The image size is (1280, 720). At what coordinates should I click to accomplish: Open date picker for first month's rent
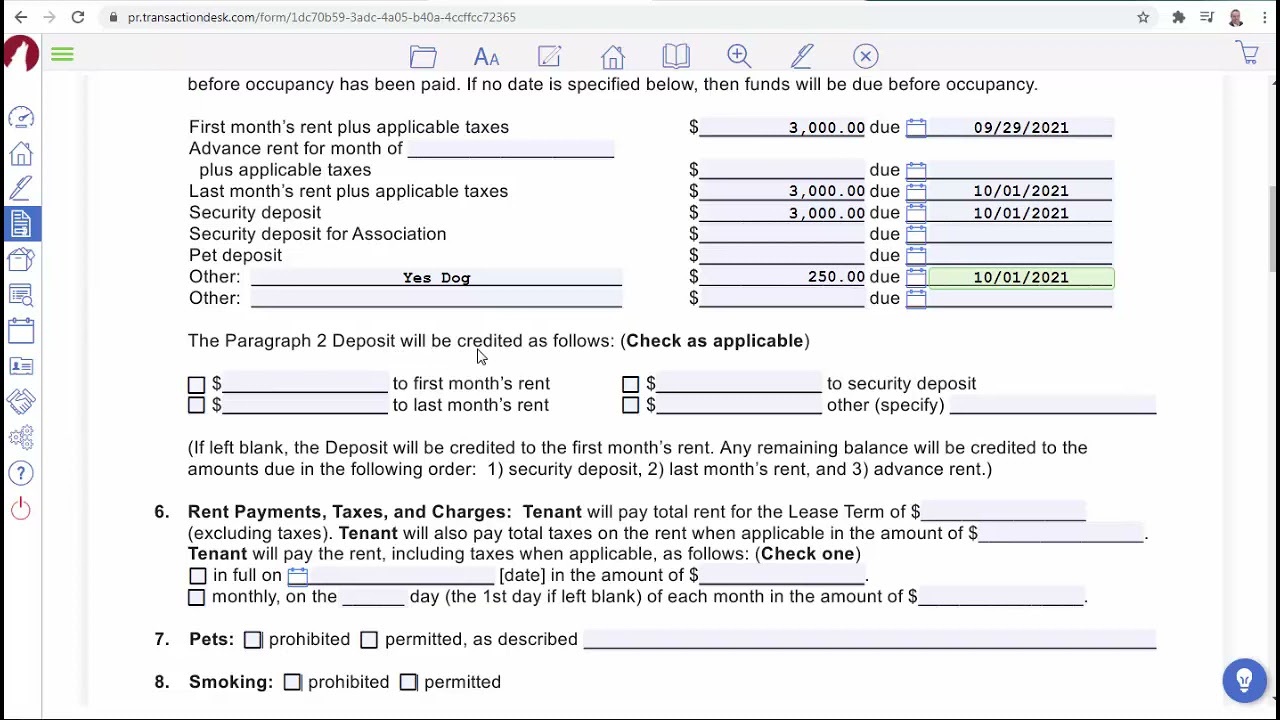pos(916,128)
